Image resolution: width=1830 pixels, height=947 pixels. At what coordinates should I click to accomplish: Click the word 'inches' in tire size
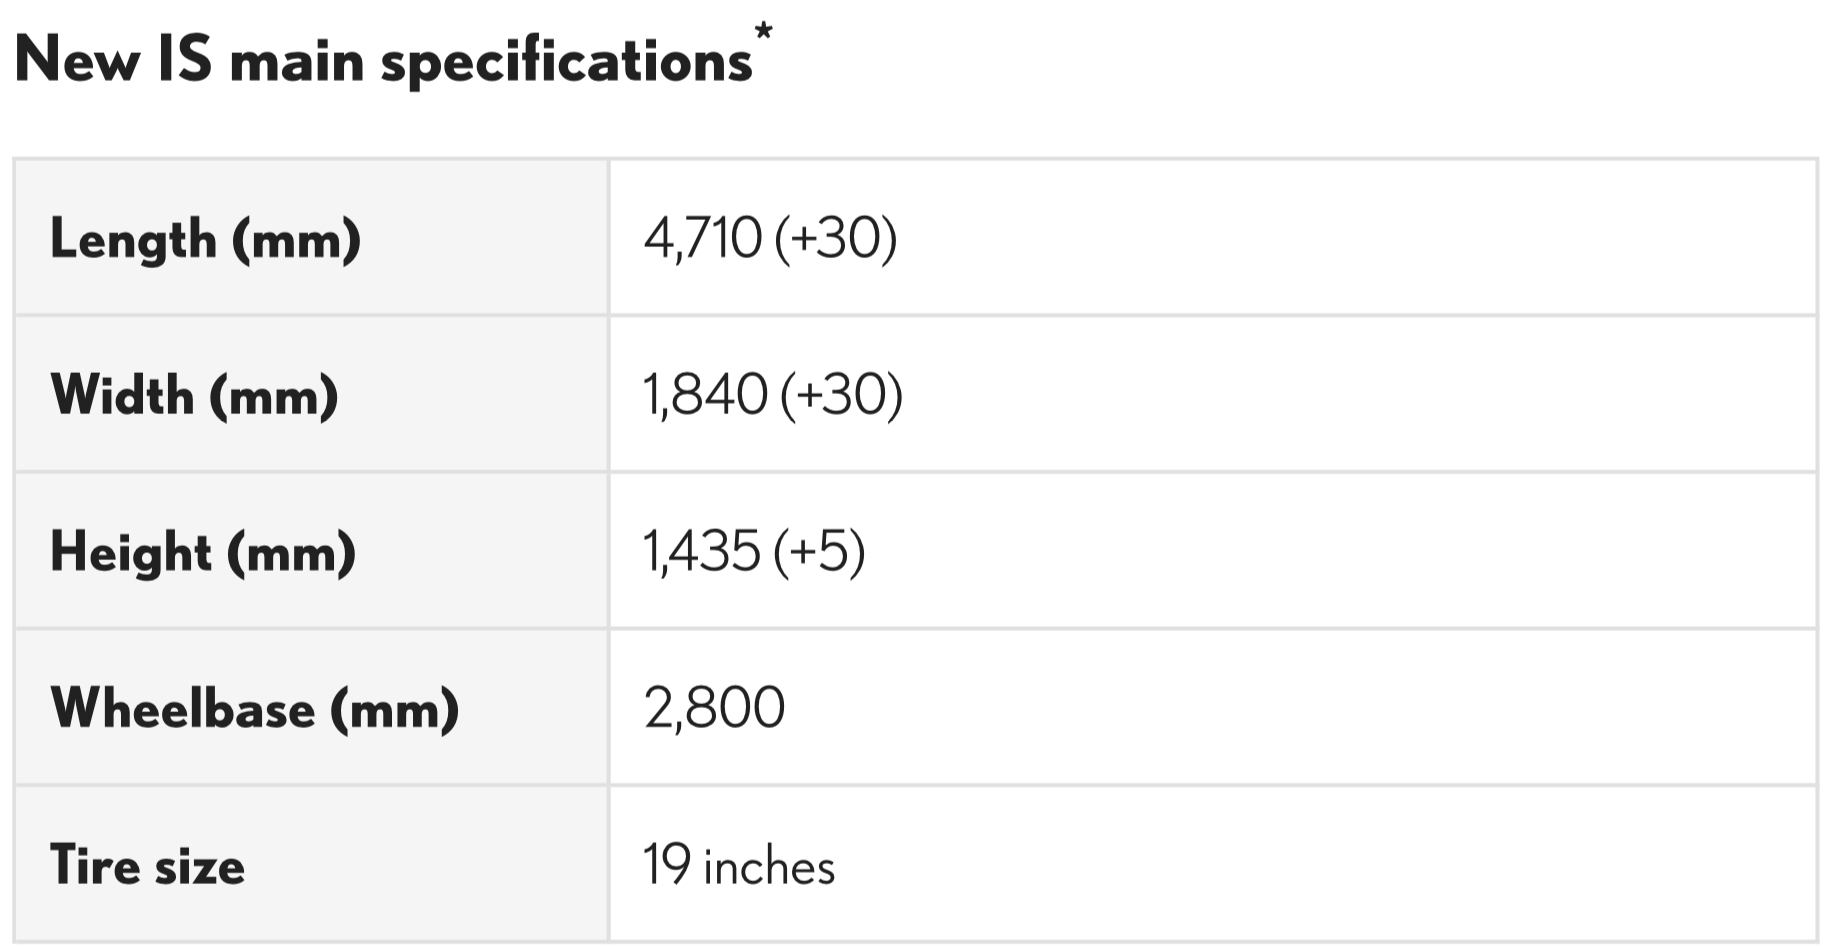click(x=769, y=867)
